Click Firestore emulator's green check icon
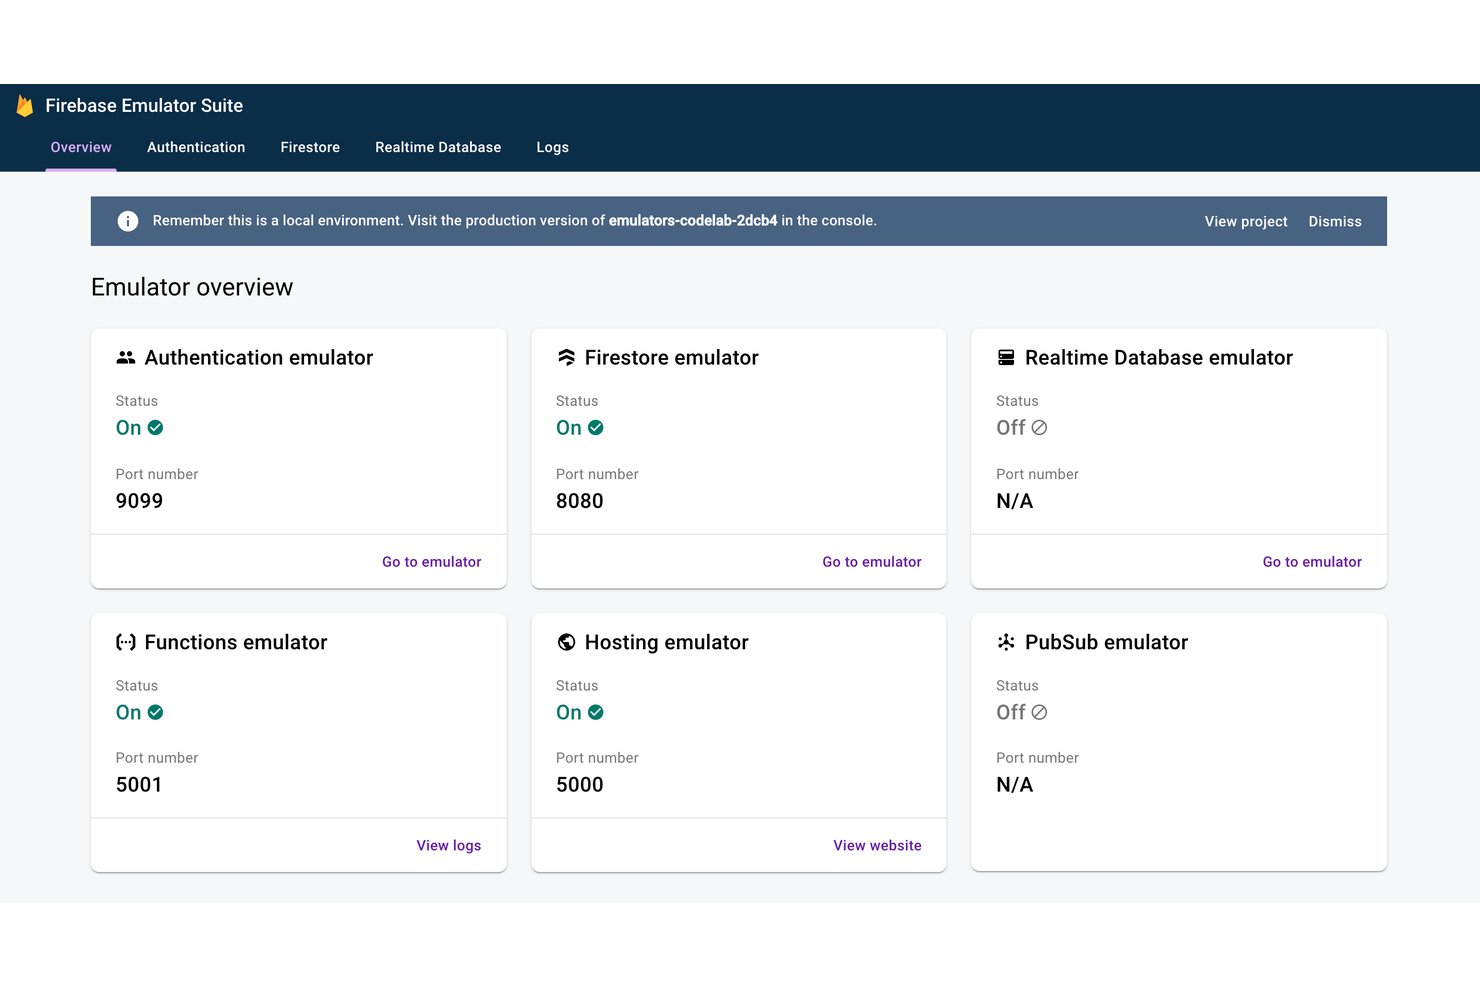Viewport: 1480px width, 987px height. [x=596, y=428]
